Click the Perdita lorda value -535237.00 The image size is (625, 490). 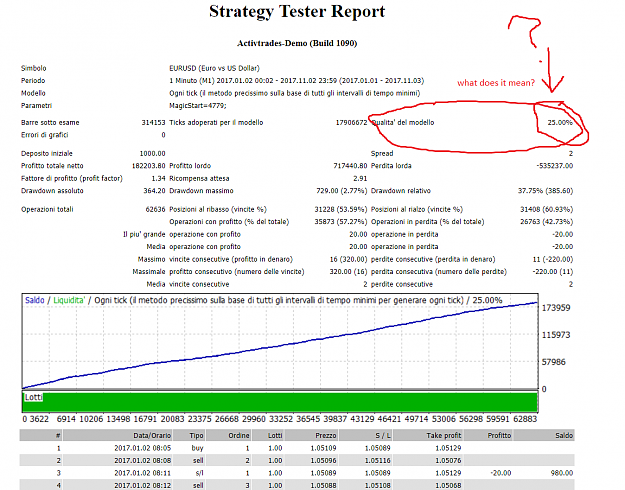click(554, 166)
